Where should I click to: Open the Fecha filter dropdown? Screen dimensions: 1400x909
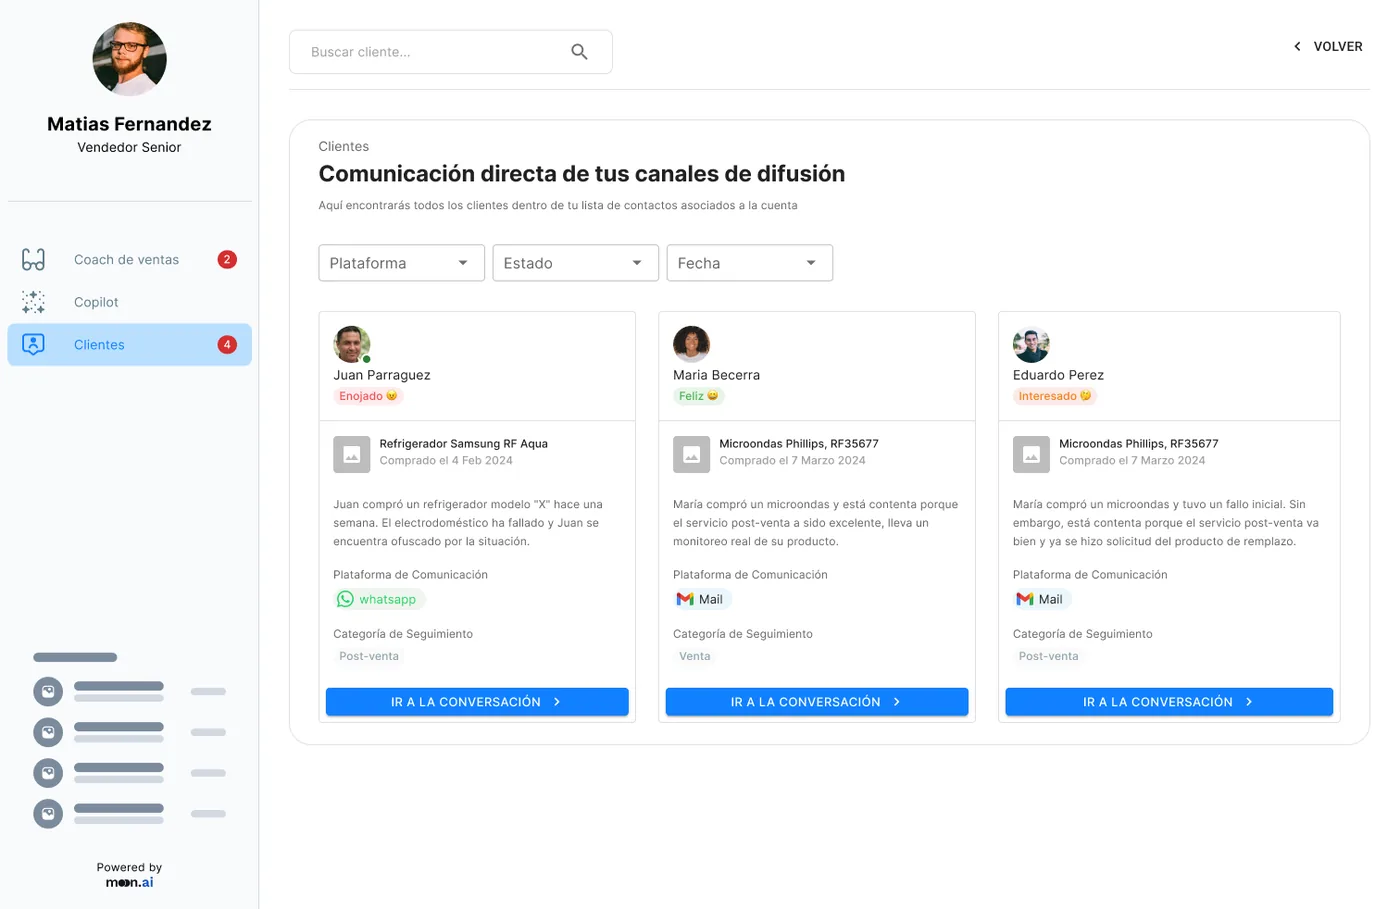click(x=750, y=263)
